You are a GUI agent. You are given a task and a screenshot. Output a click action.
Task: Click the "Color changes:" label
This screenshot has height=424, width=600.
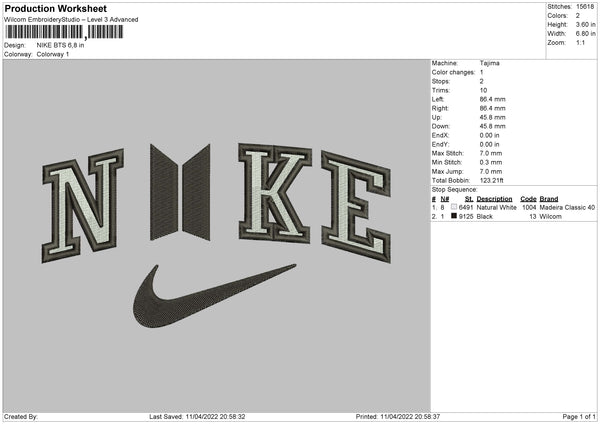click(453, 72)
